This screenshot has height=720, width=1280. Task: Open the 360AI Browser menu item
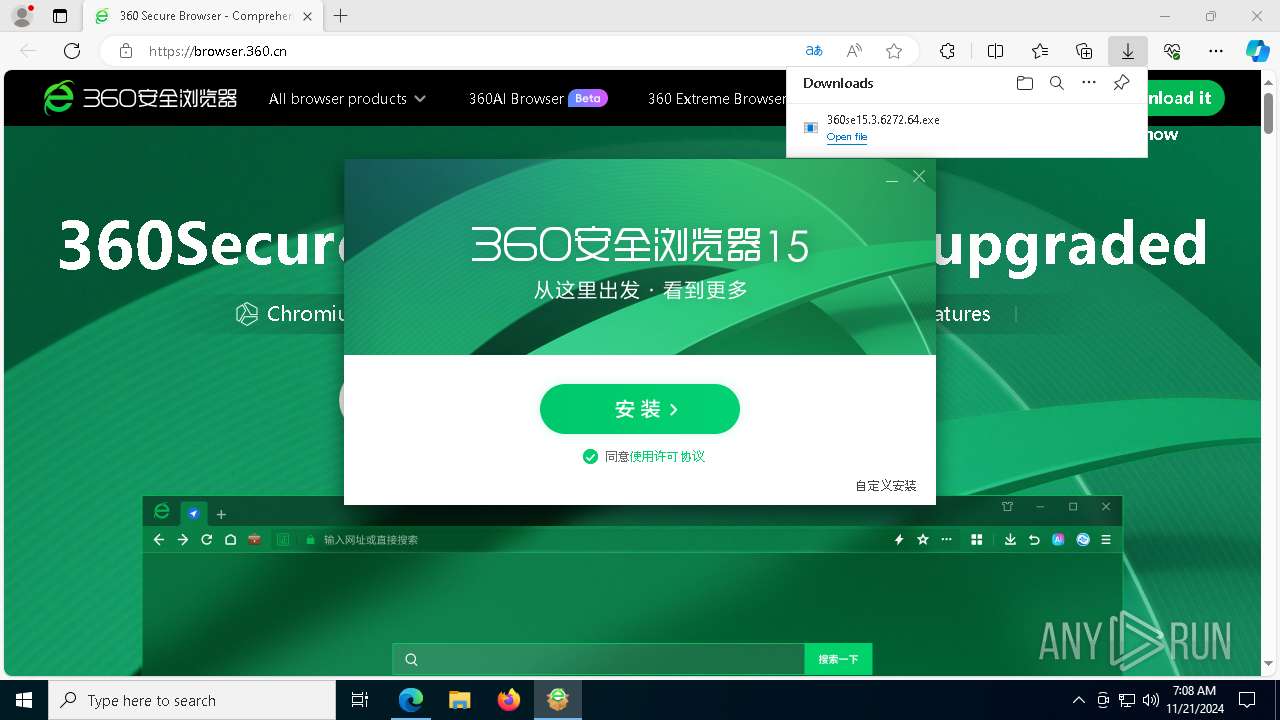click(538, 98)
